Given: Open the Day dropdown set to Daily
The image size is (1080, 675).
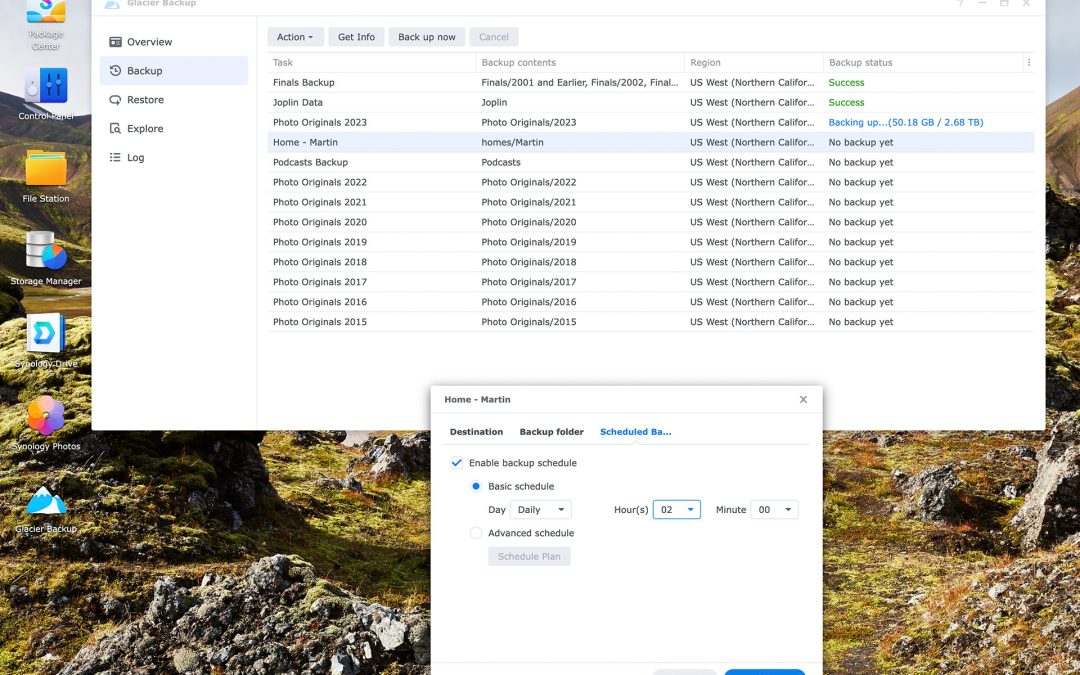Looking at the screenshot, I should coord(540,510).
